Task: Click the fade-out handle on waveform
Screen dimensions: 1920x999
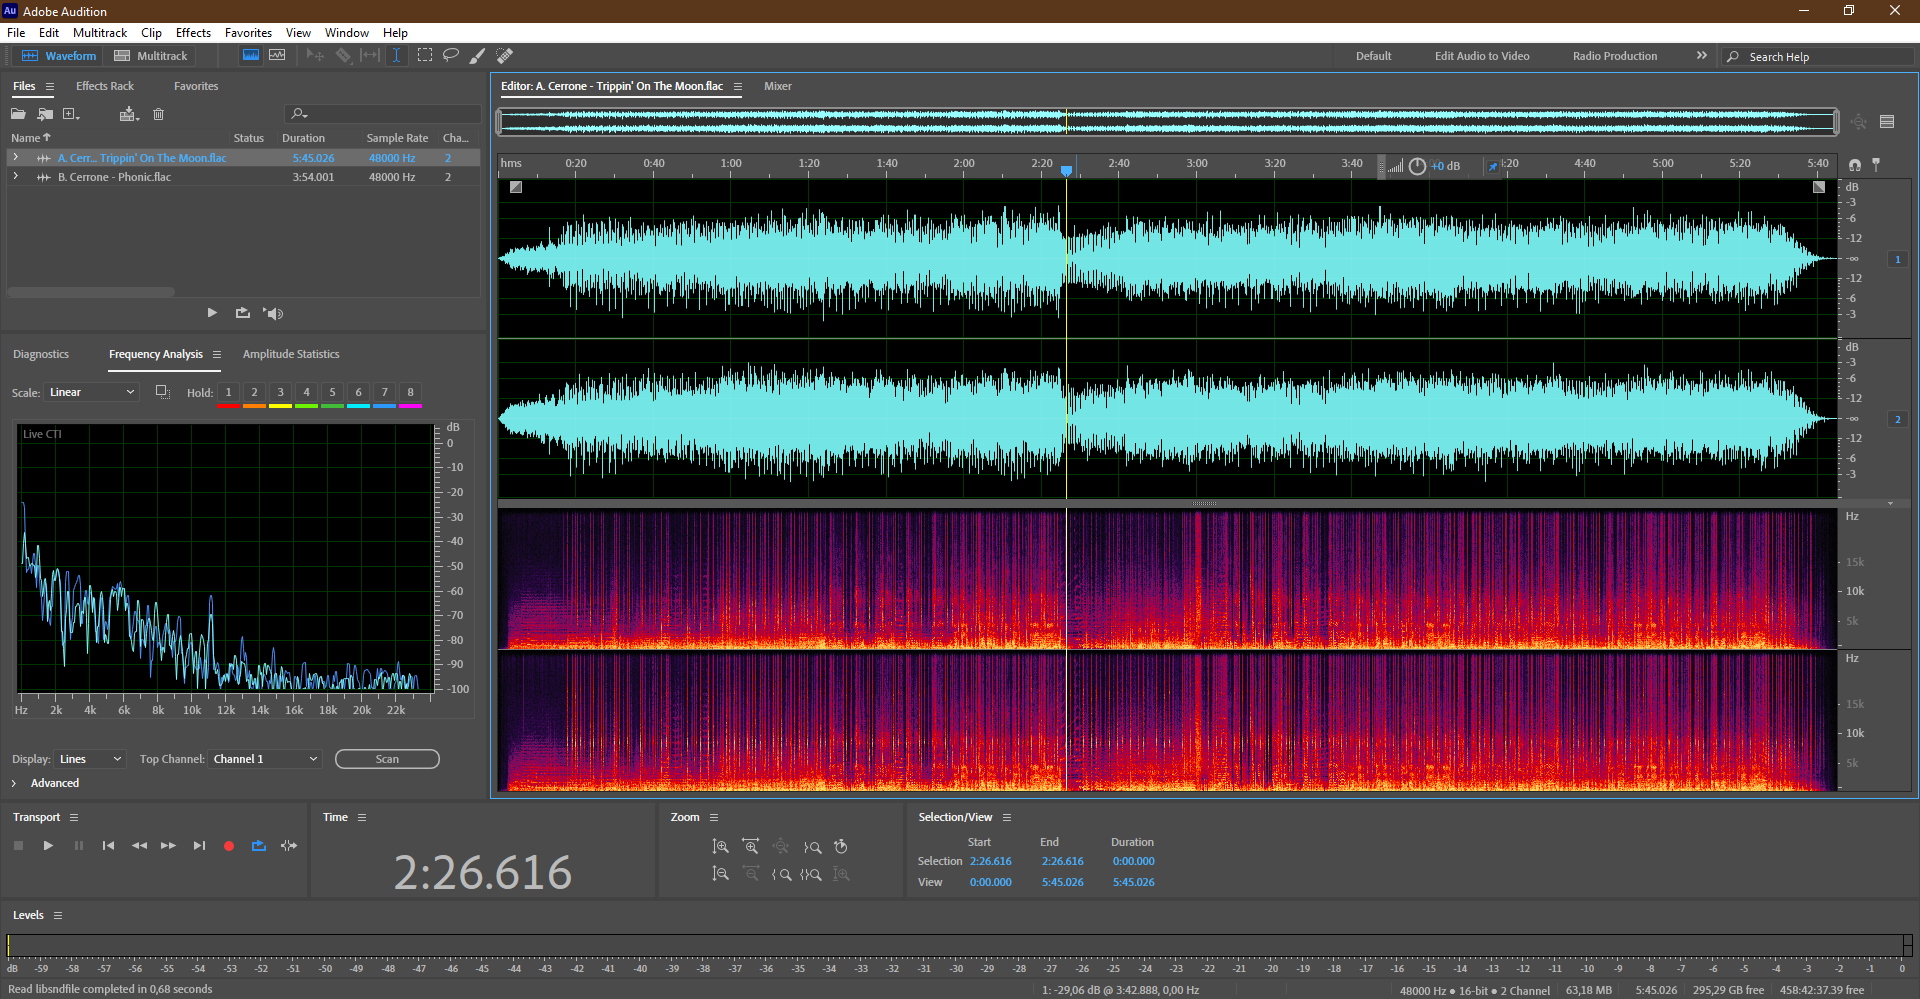Action: coord(1819,187)
